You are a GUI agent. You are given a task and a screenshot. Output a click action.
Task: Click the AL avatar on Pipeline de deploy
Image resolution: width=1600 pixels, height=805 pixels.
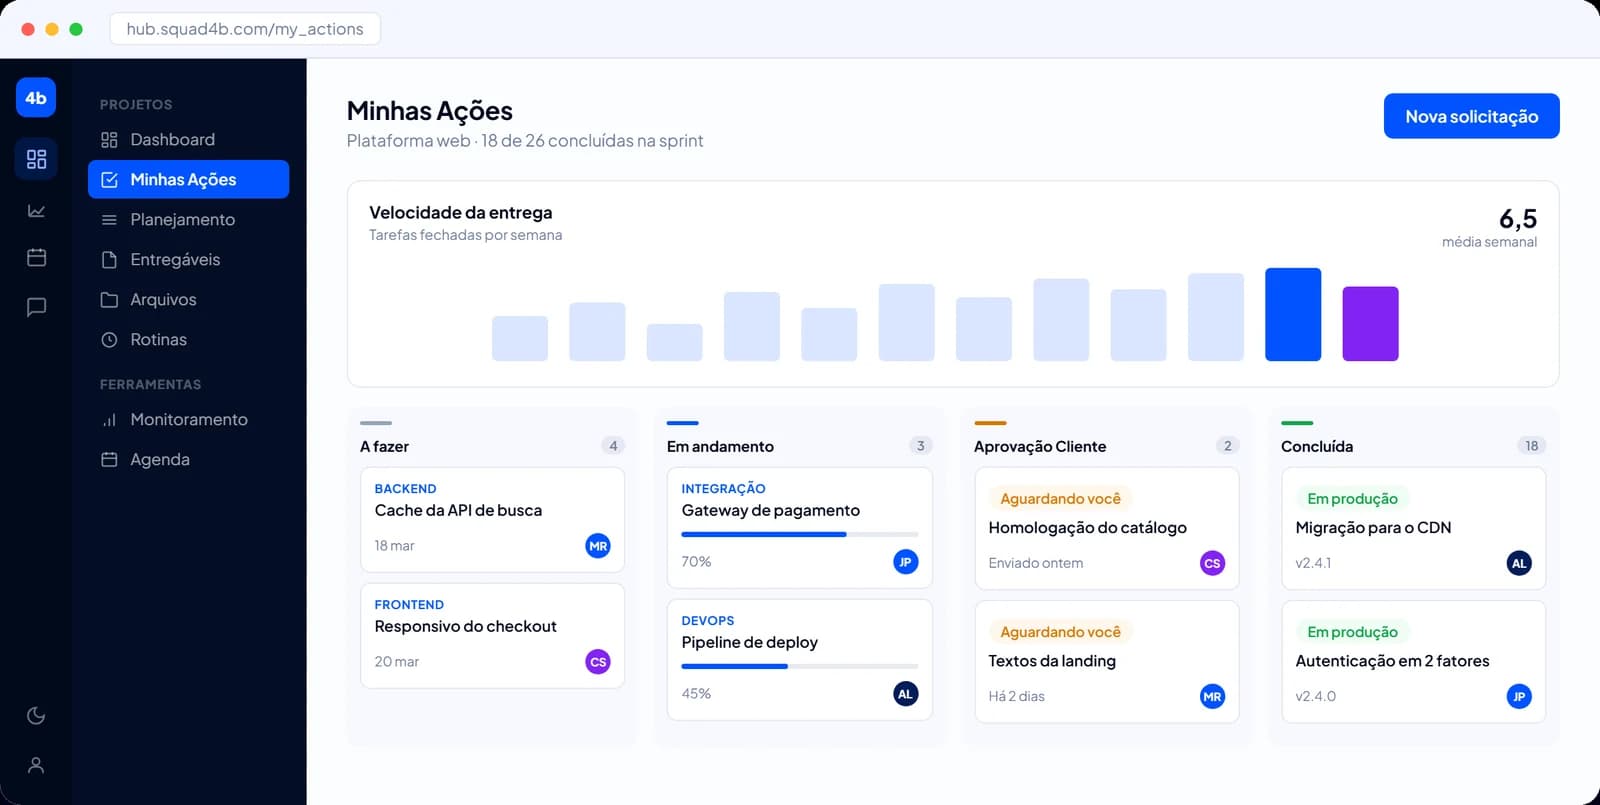click(905, 694)
